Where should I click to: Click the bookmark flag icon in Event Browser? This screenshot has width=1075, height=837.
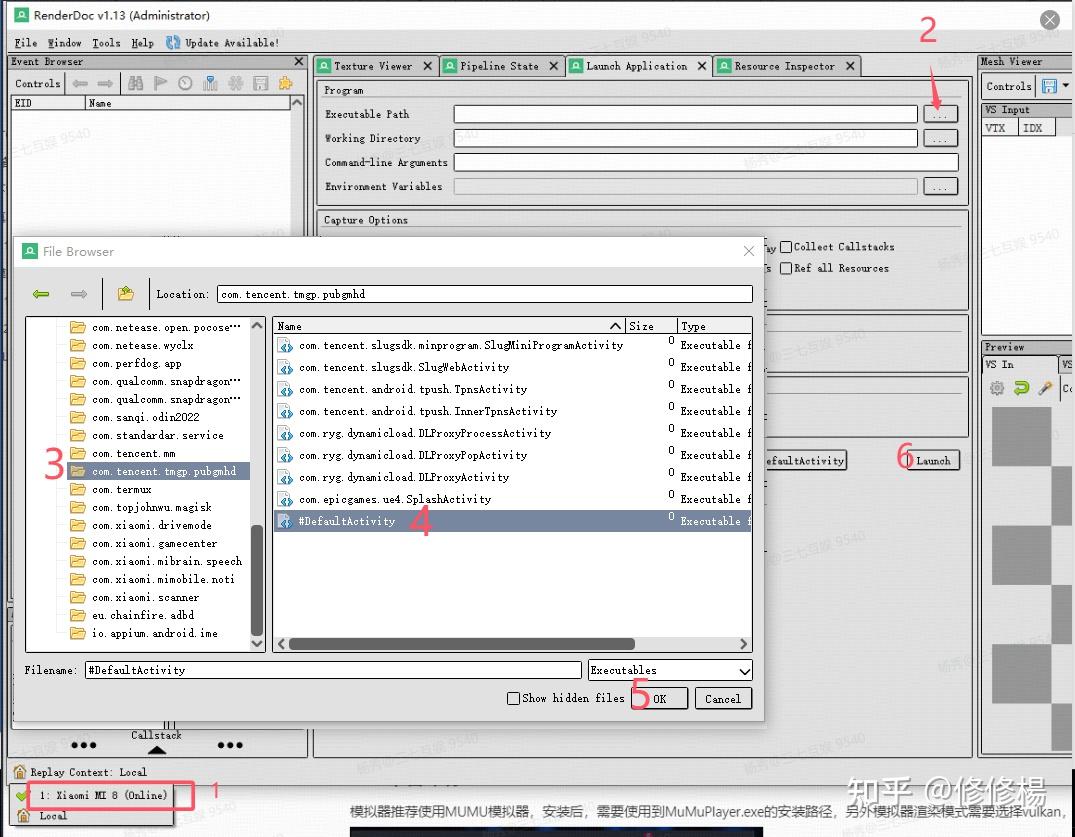[161, 84]
